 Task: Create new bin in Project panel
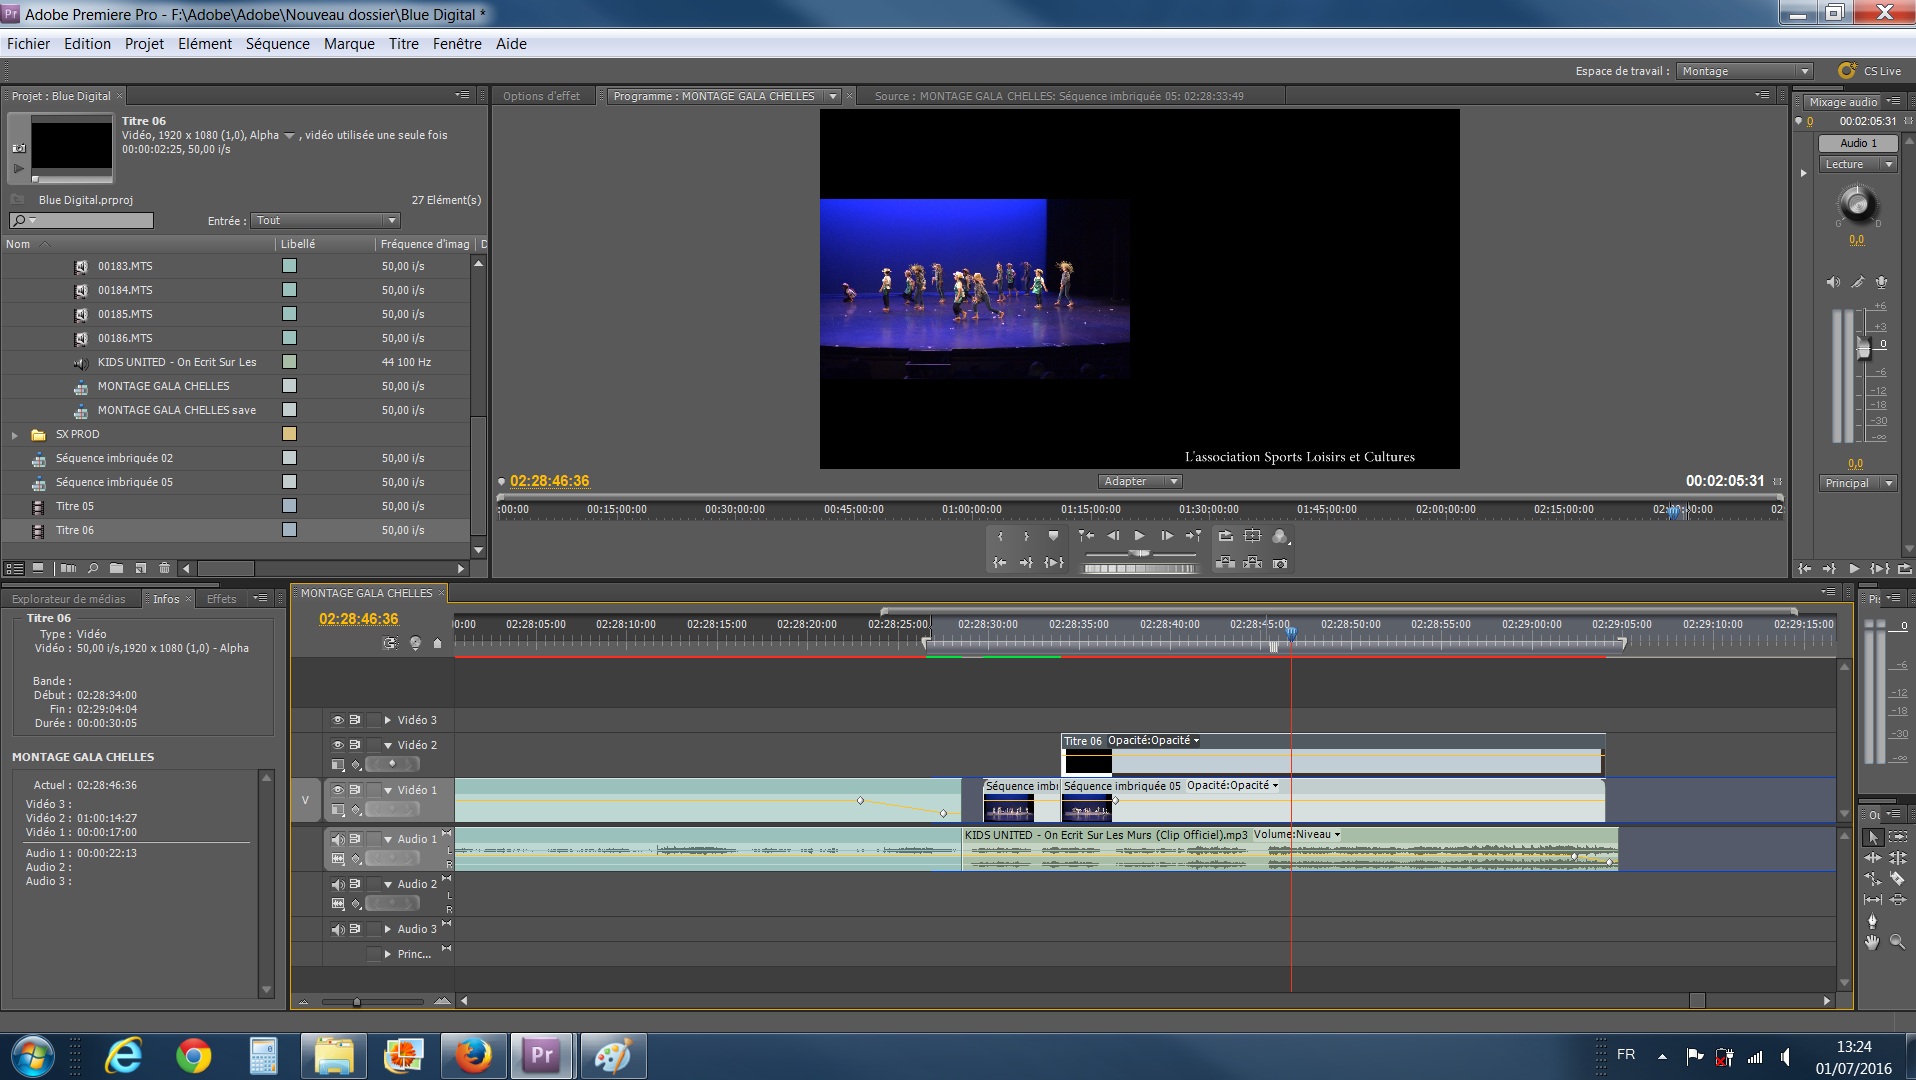point(116,568)
